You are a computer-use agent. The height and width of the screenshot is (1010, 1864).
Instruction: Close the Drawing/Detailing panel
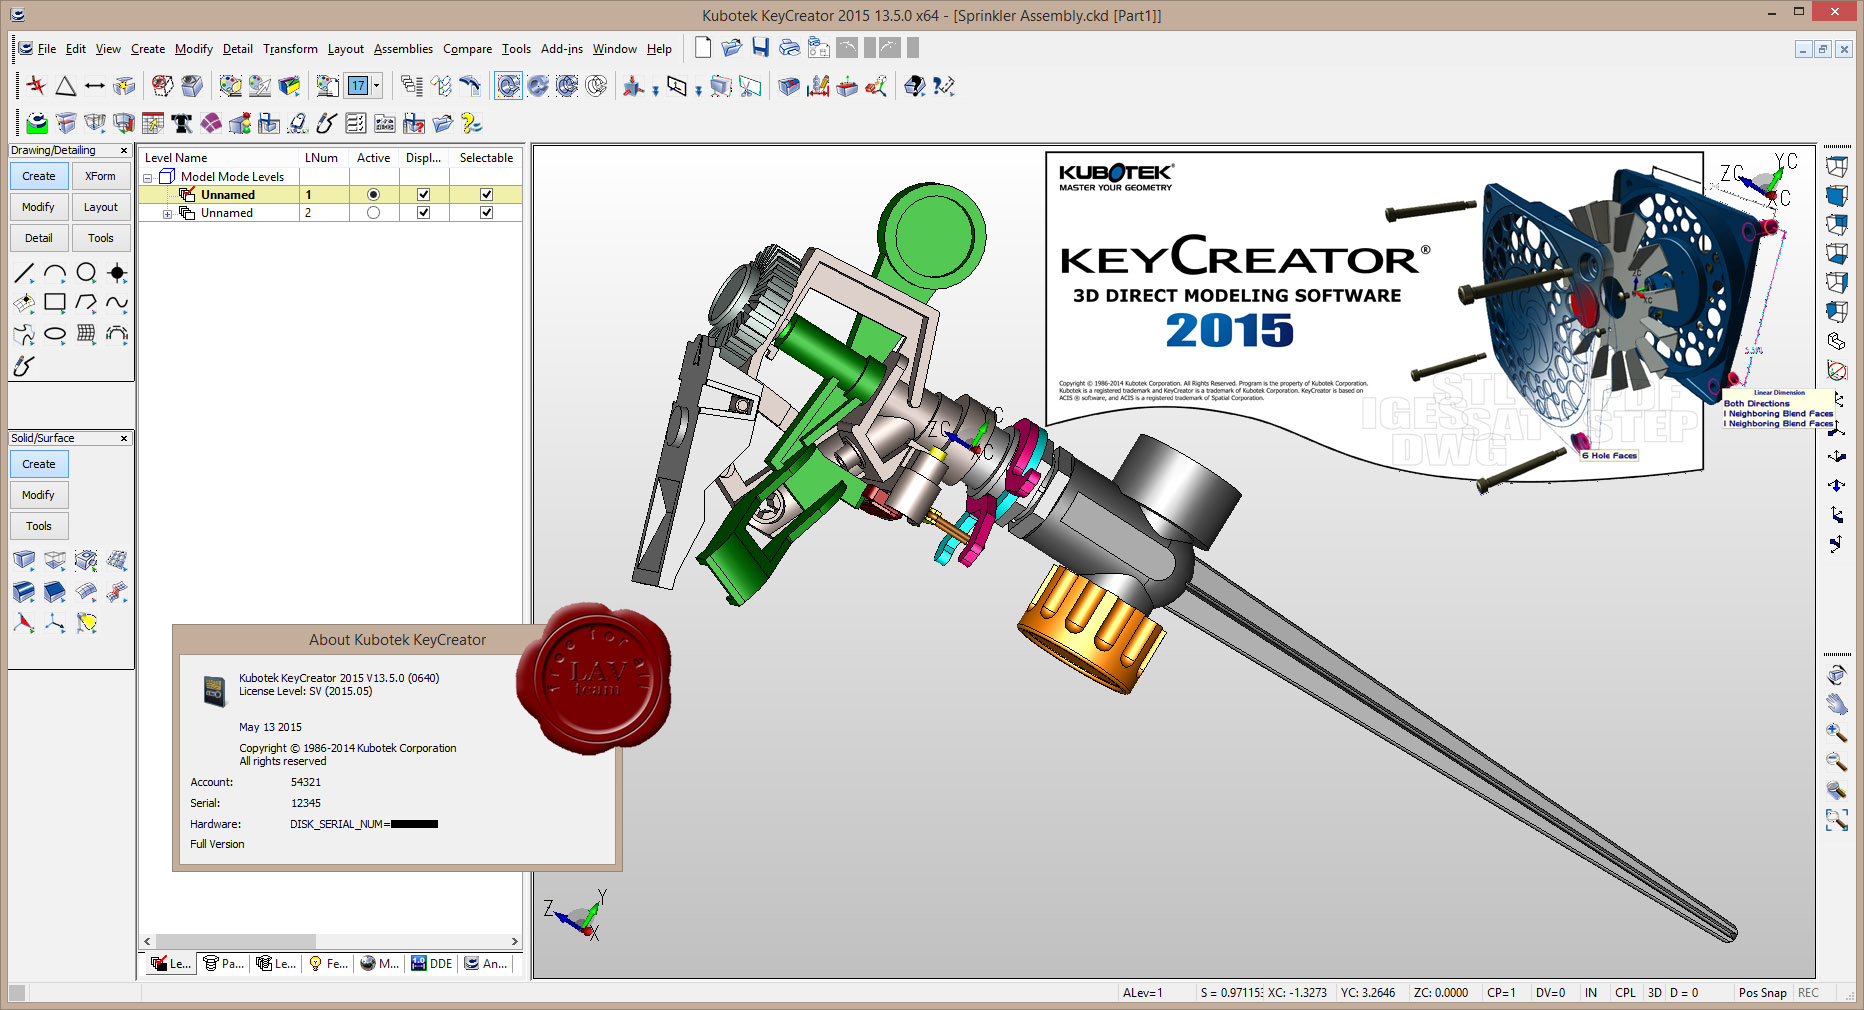point(124,151)
